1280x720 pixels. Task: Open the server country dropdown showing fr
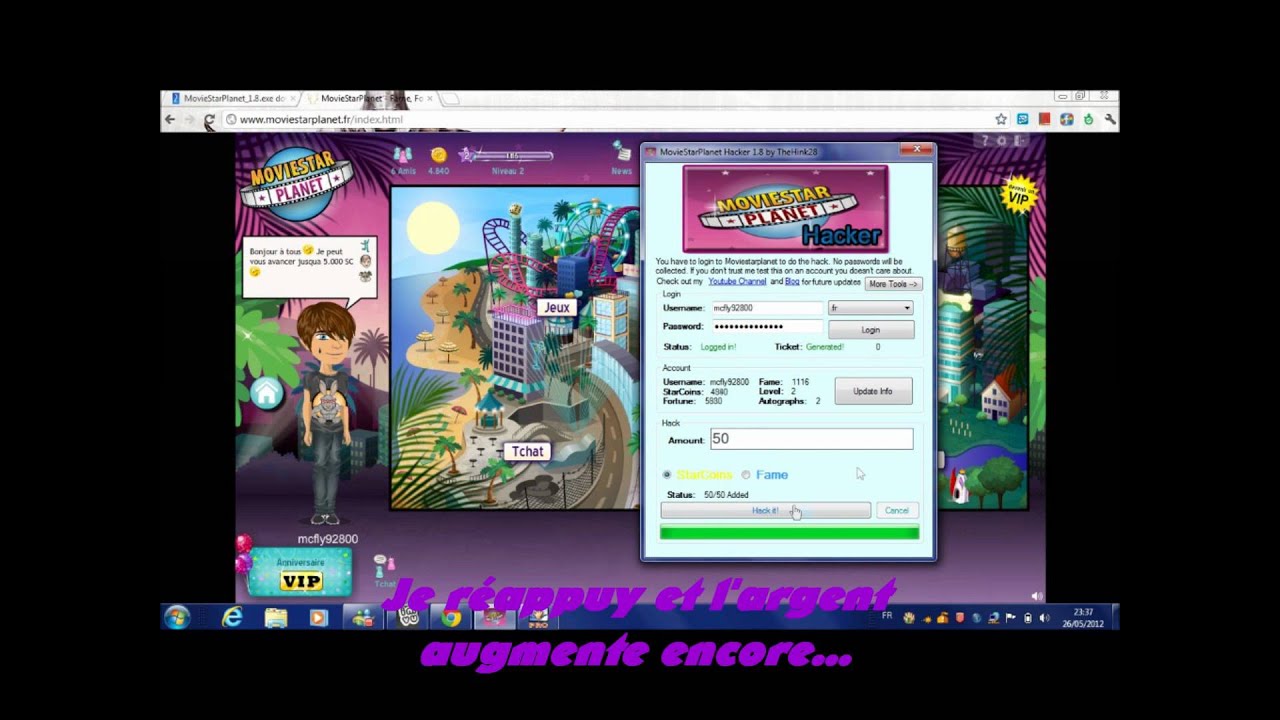point(871,308)
